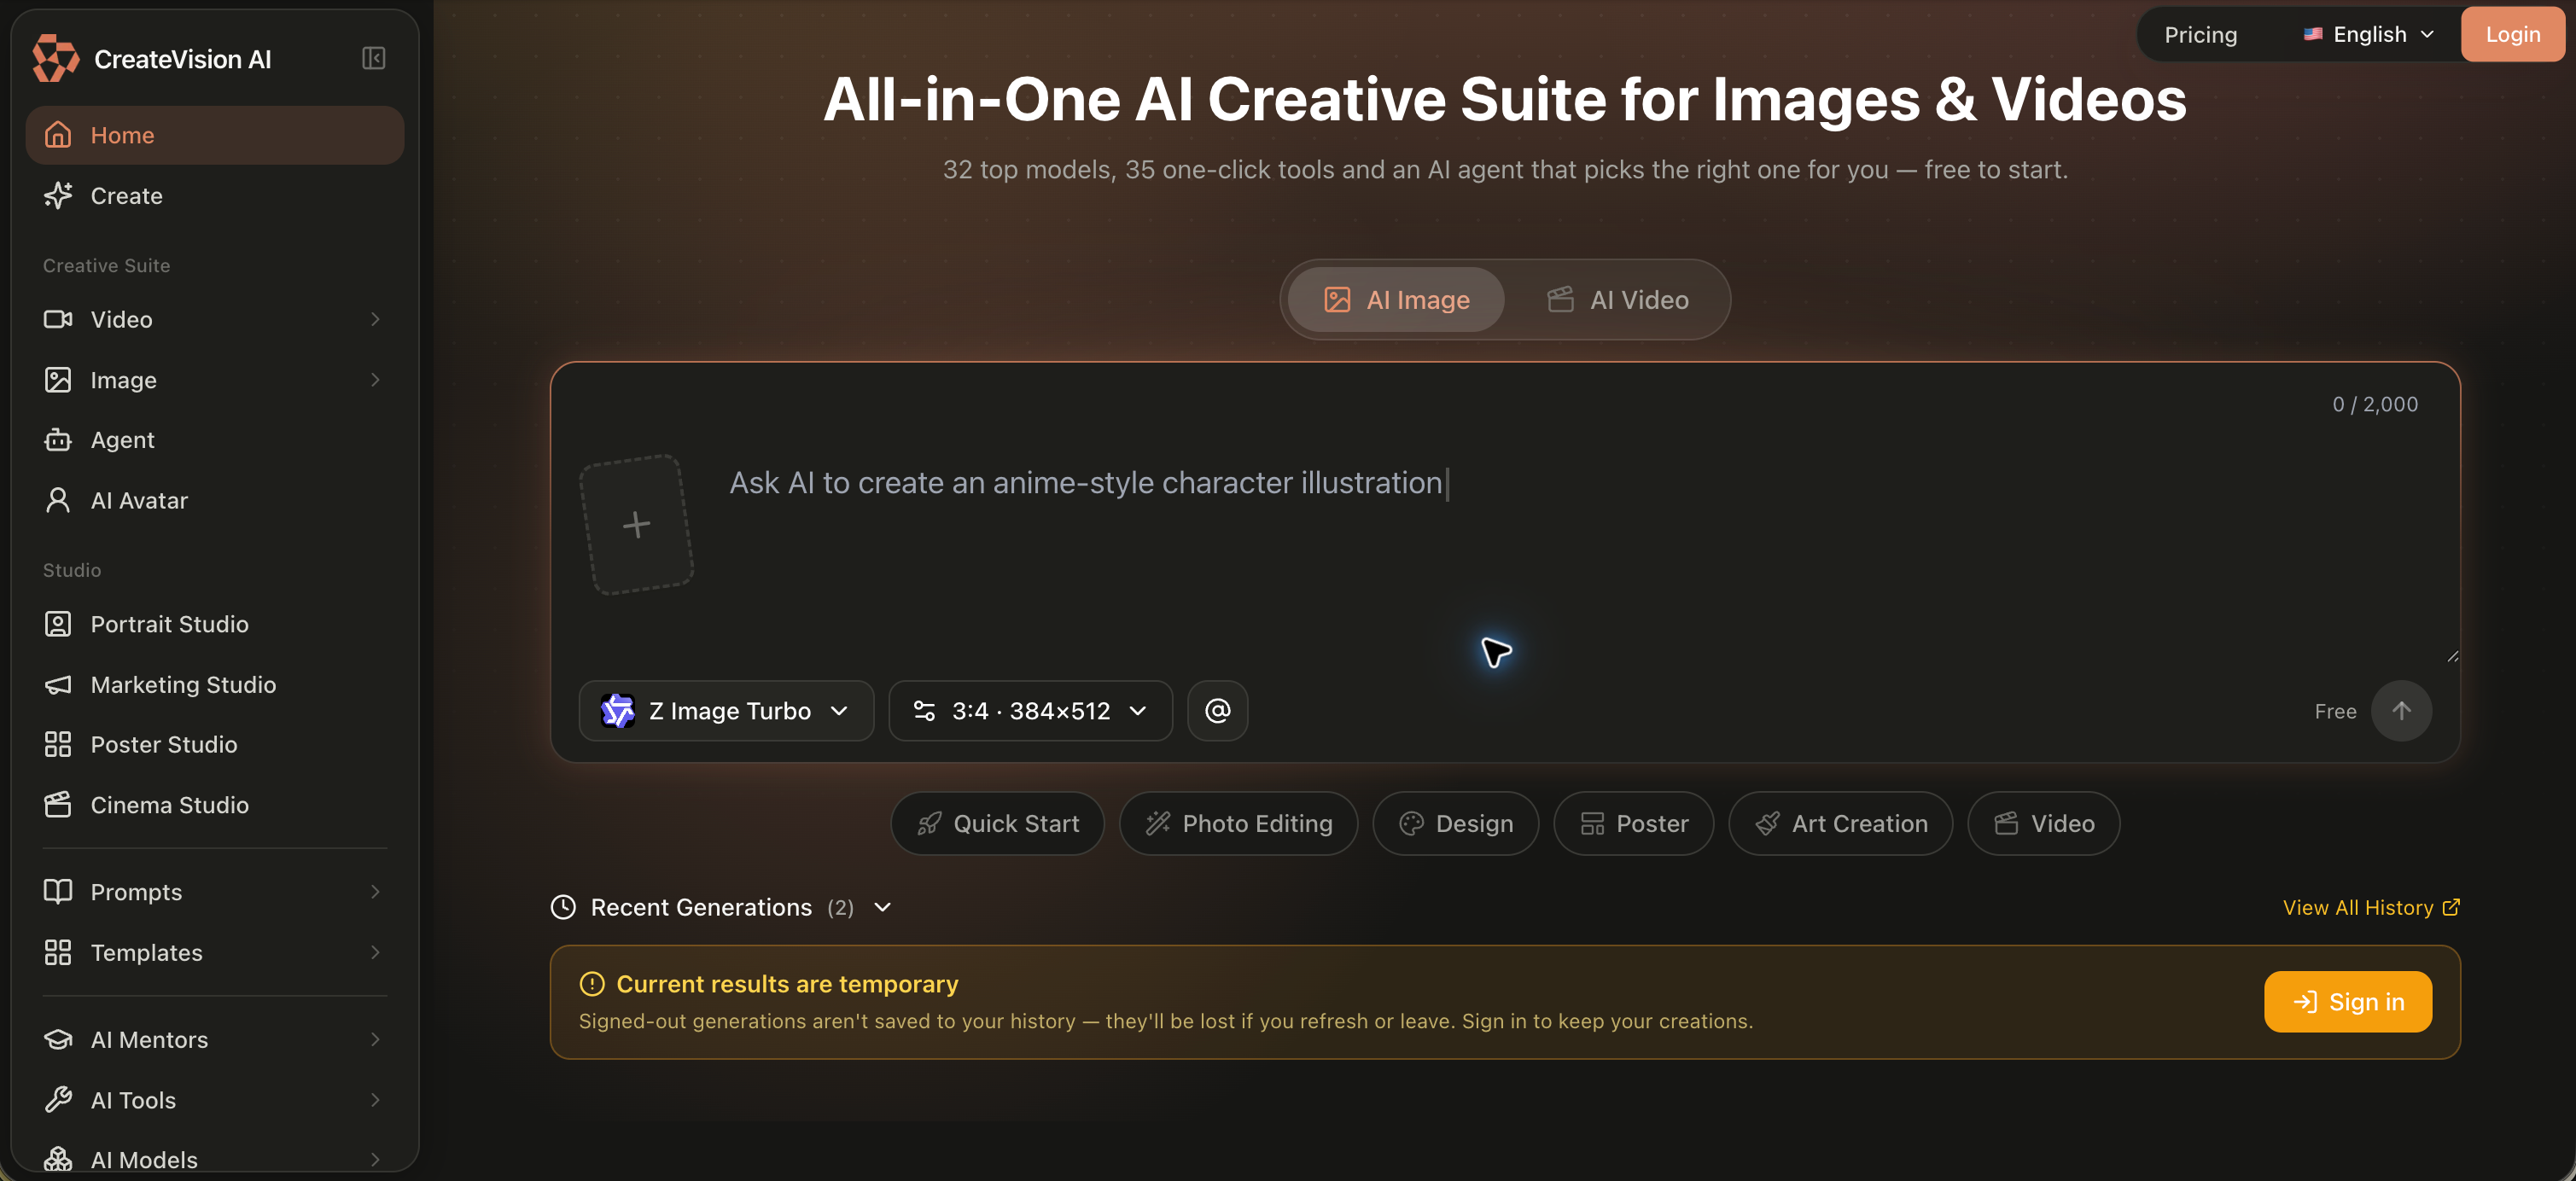Collapse the Recent Generations section chevron
This screenshot has width=2576, height=1181.
[882, 907]
